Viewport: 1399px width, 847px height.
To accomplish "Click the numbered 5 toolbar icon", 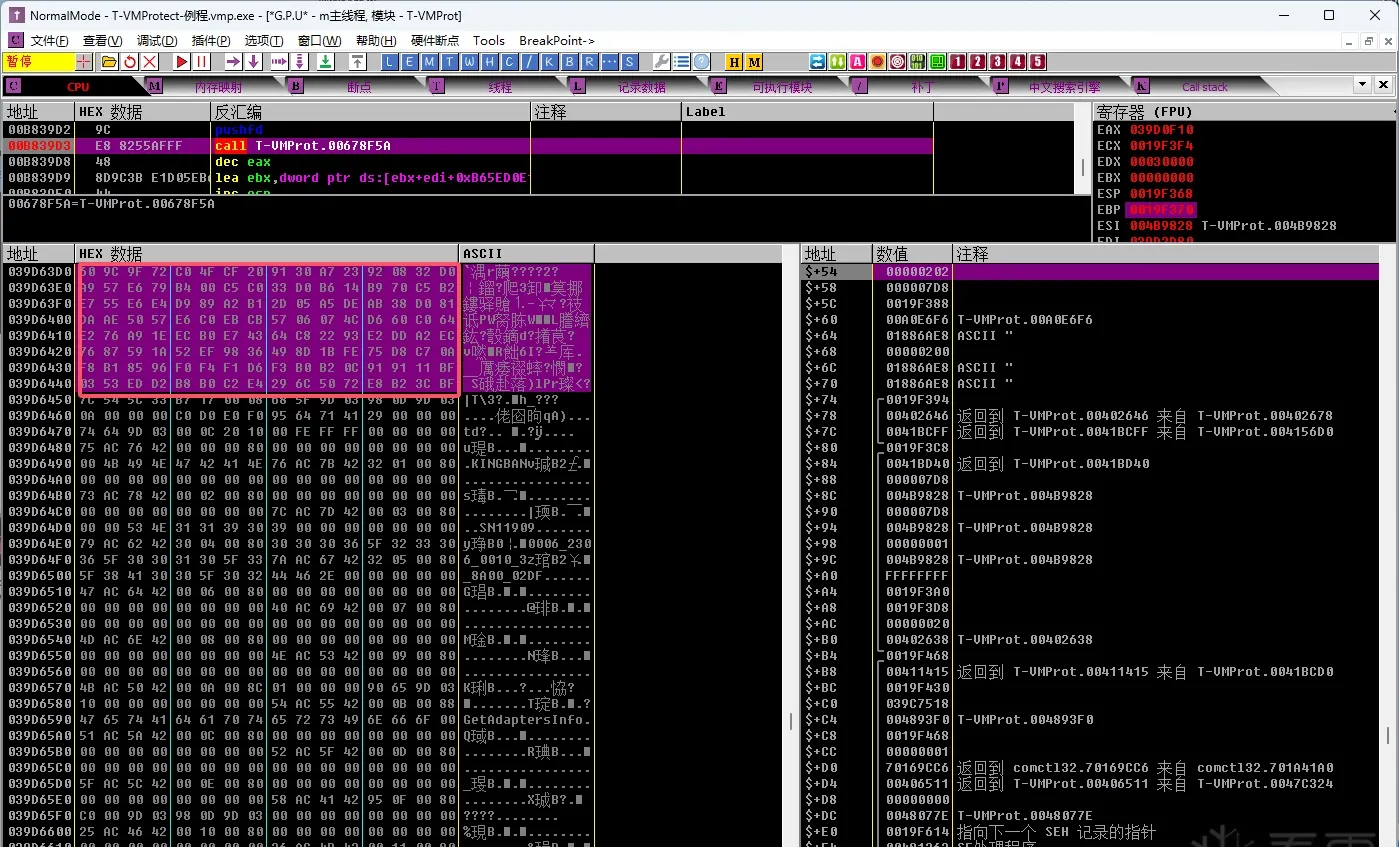I will coord(1038,62).
